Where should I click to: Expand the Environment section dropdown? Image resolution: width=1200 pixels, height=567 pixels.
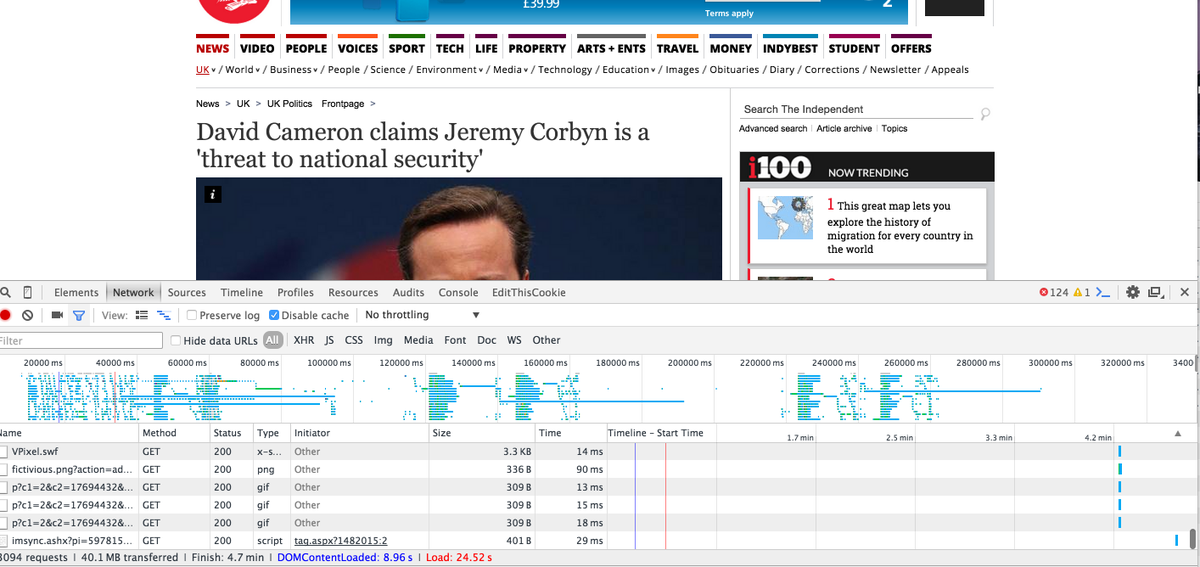pos(482,70)
